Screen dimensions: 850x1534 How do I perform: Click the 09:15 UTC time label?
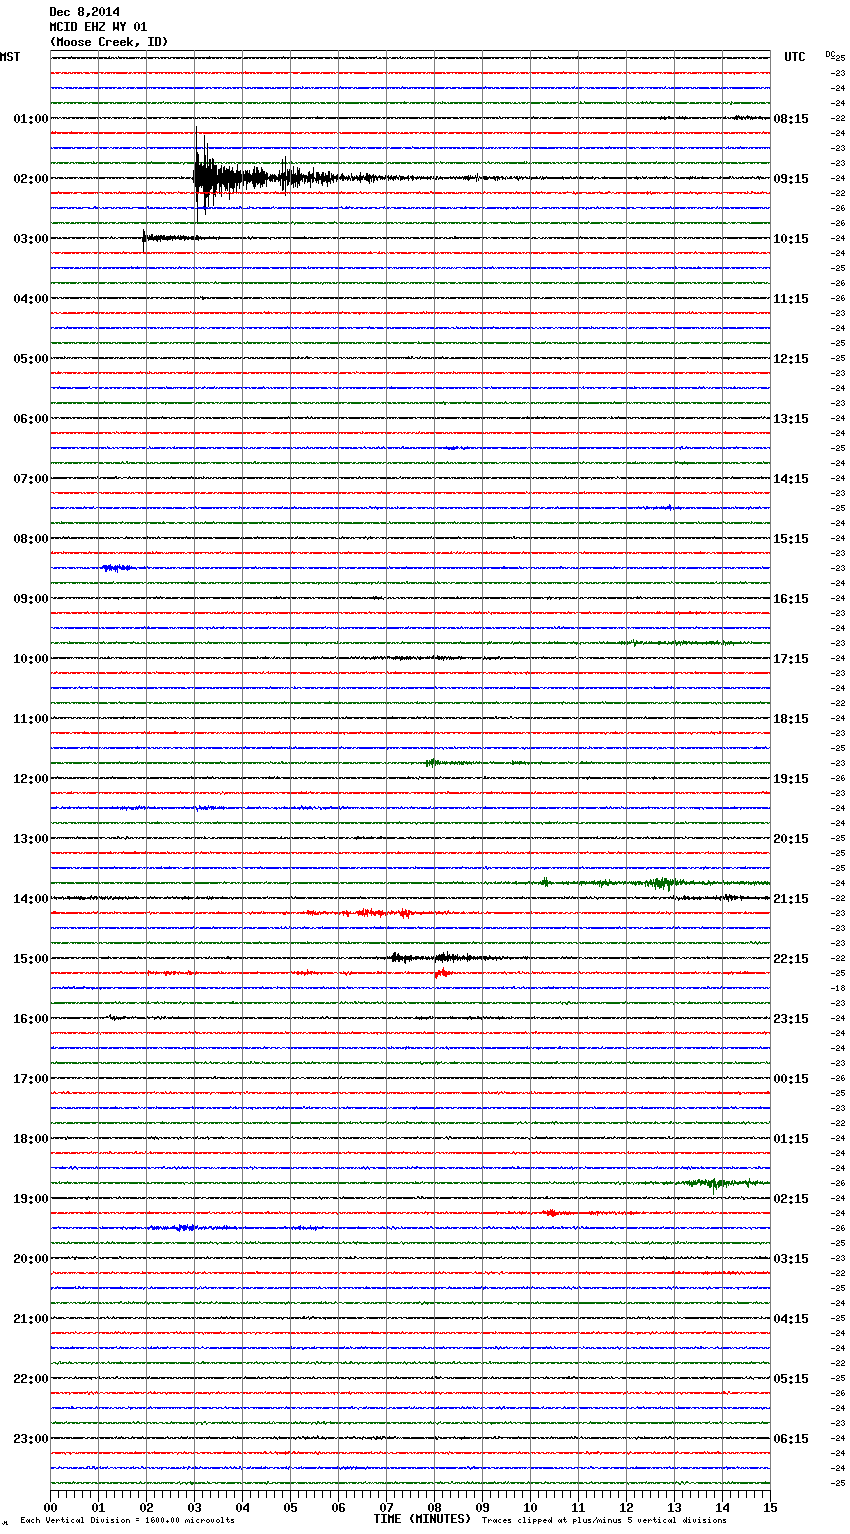tap(791, 179)
